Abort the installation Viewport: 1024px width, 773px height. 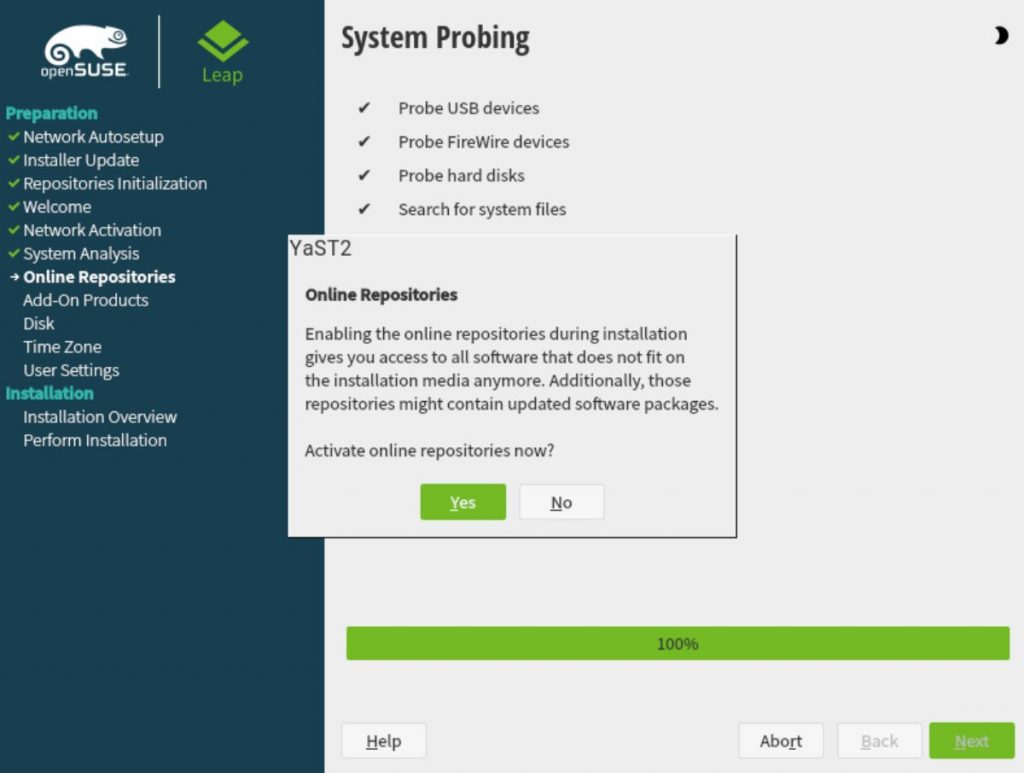[x=780, y=740]
